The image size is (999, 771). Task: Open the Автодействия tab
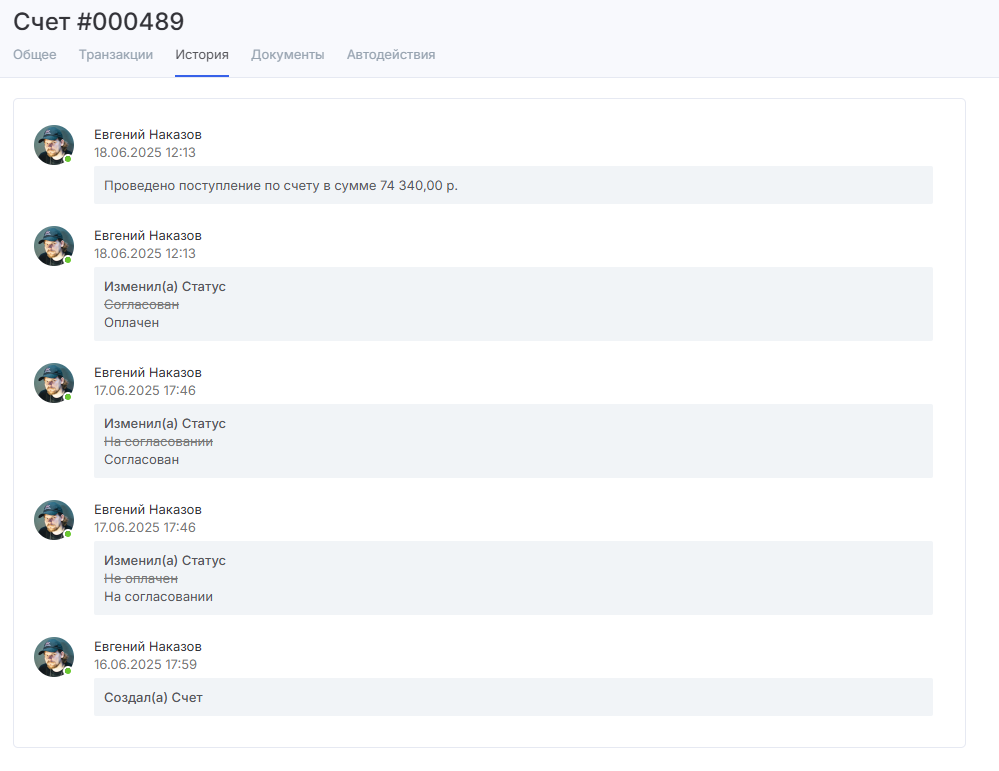click(391, 55)
